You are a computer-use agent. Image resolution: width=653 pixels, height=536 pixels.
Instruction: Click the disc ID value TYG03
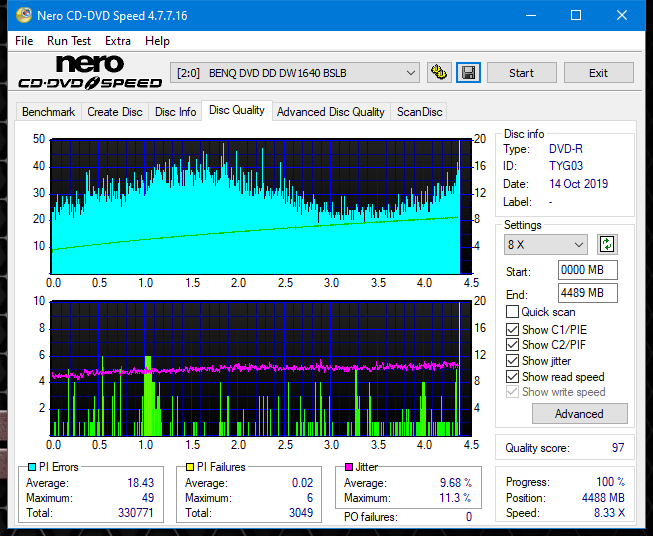(566, 166)
